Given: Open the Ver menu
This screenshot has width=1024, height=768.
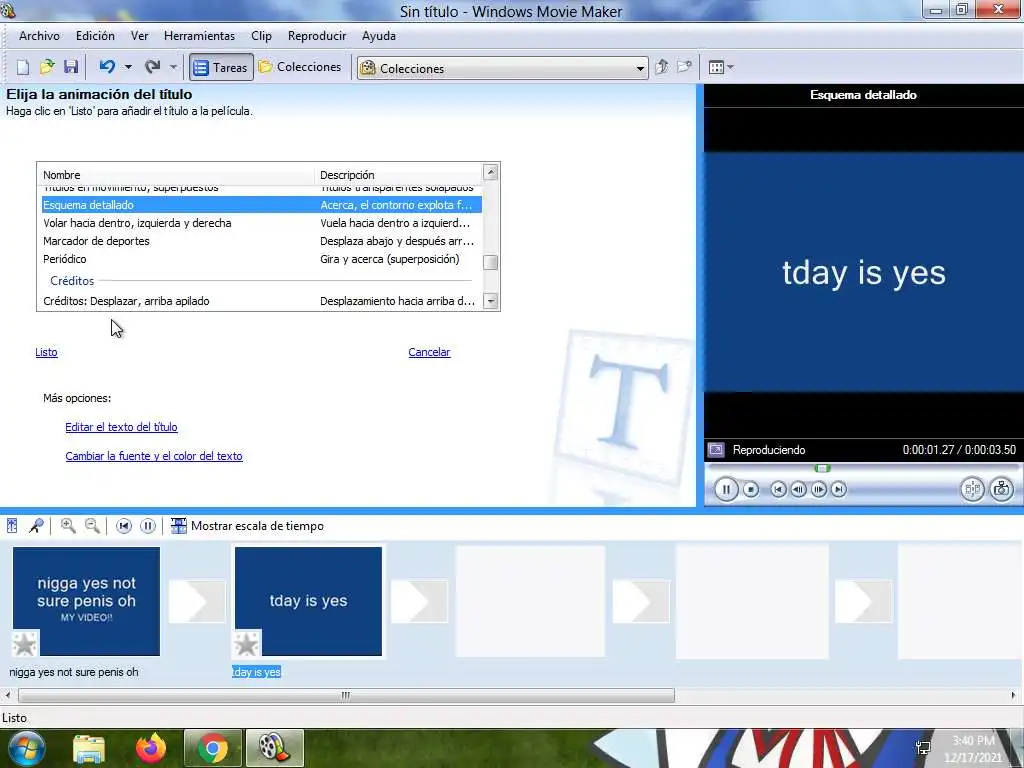Looking at the screenshot, I should coord(140,36).
